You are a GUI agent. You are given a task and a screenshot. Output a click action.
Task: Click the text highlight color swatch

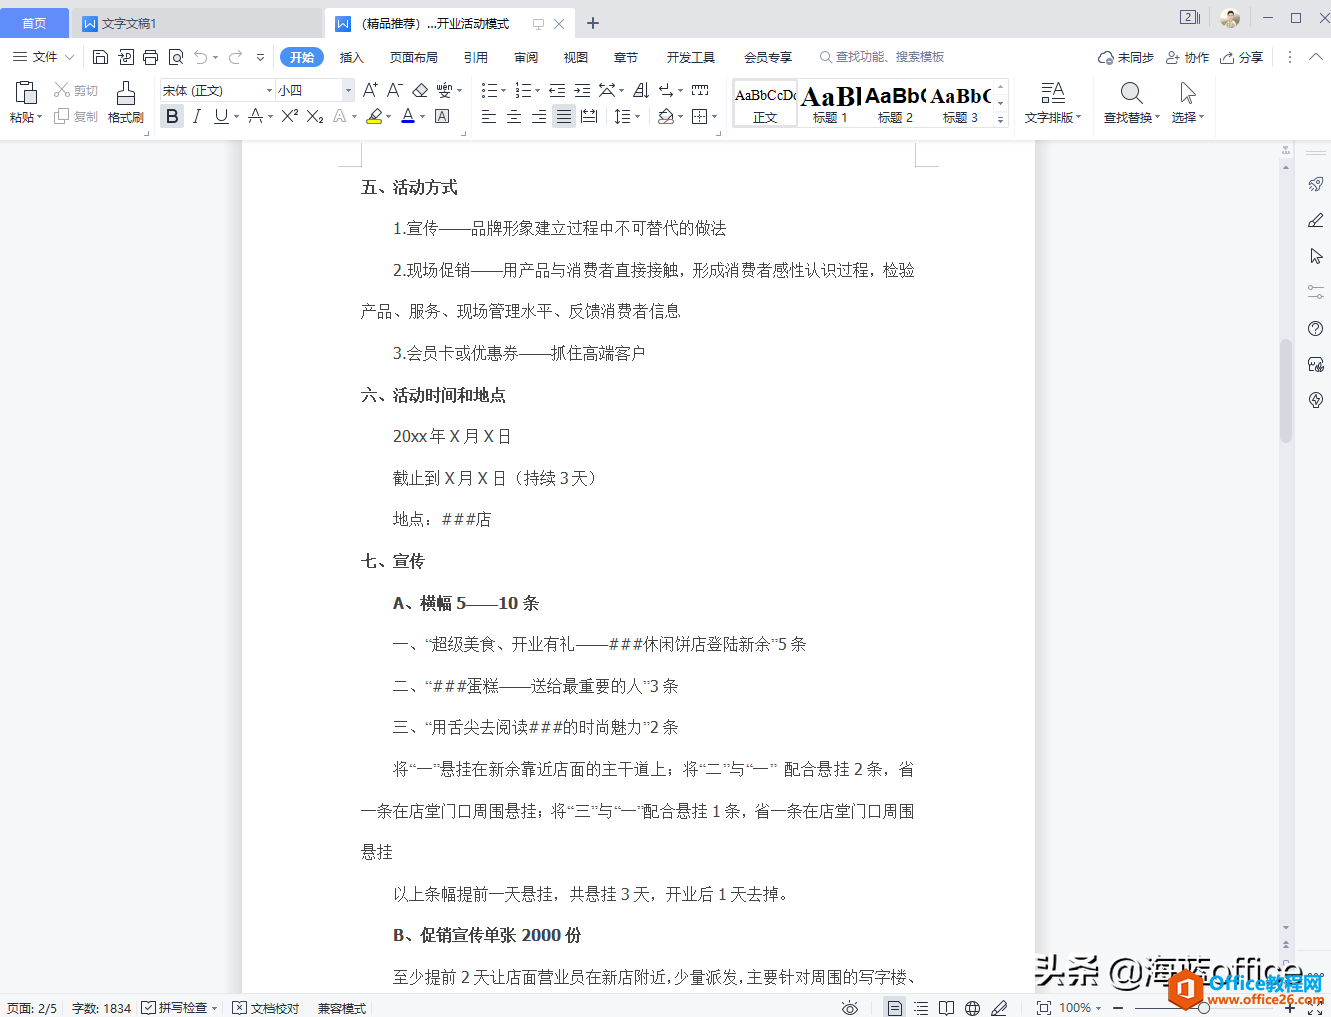tap(374, 116)
